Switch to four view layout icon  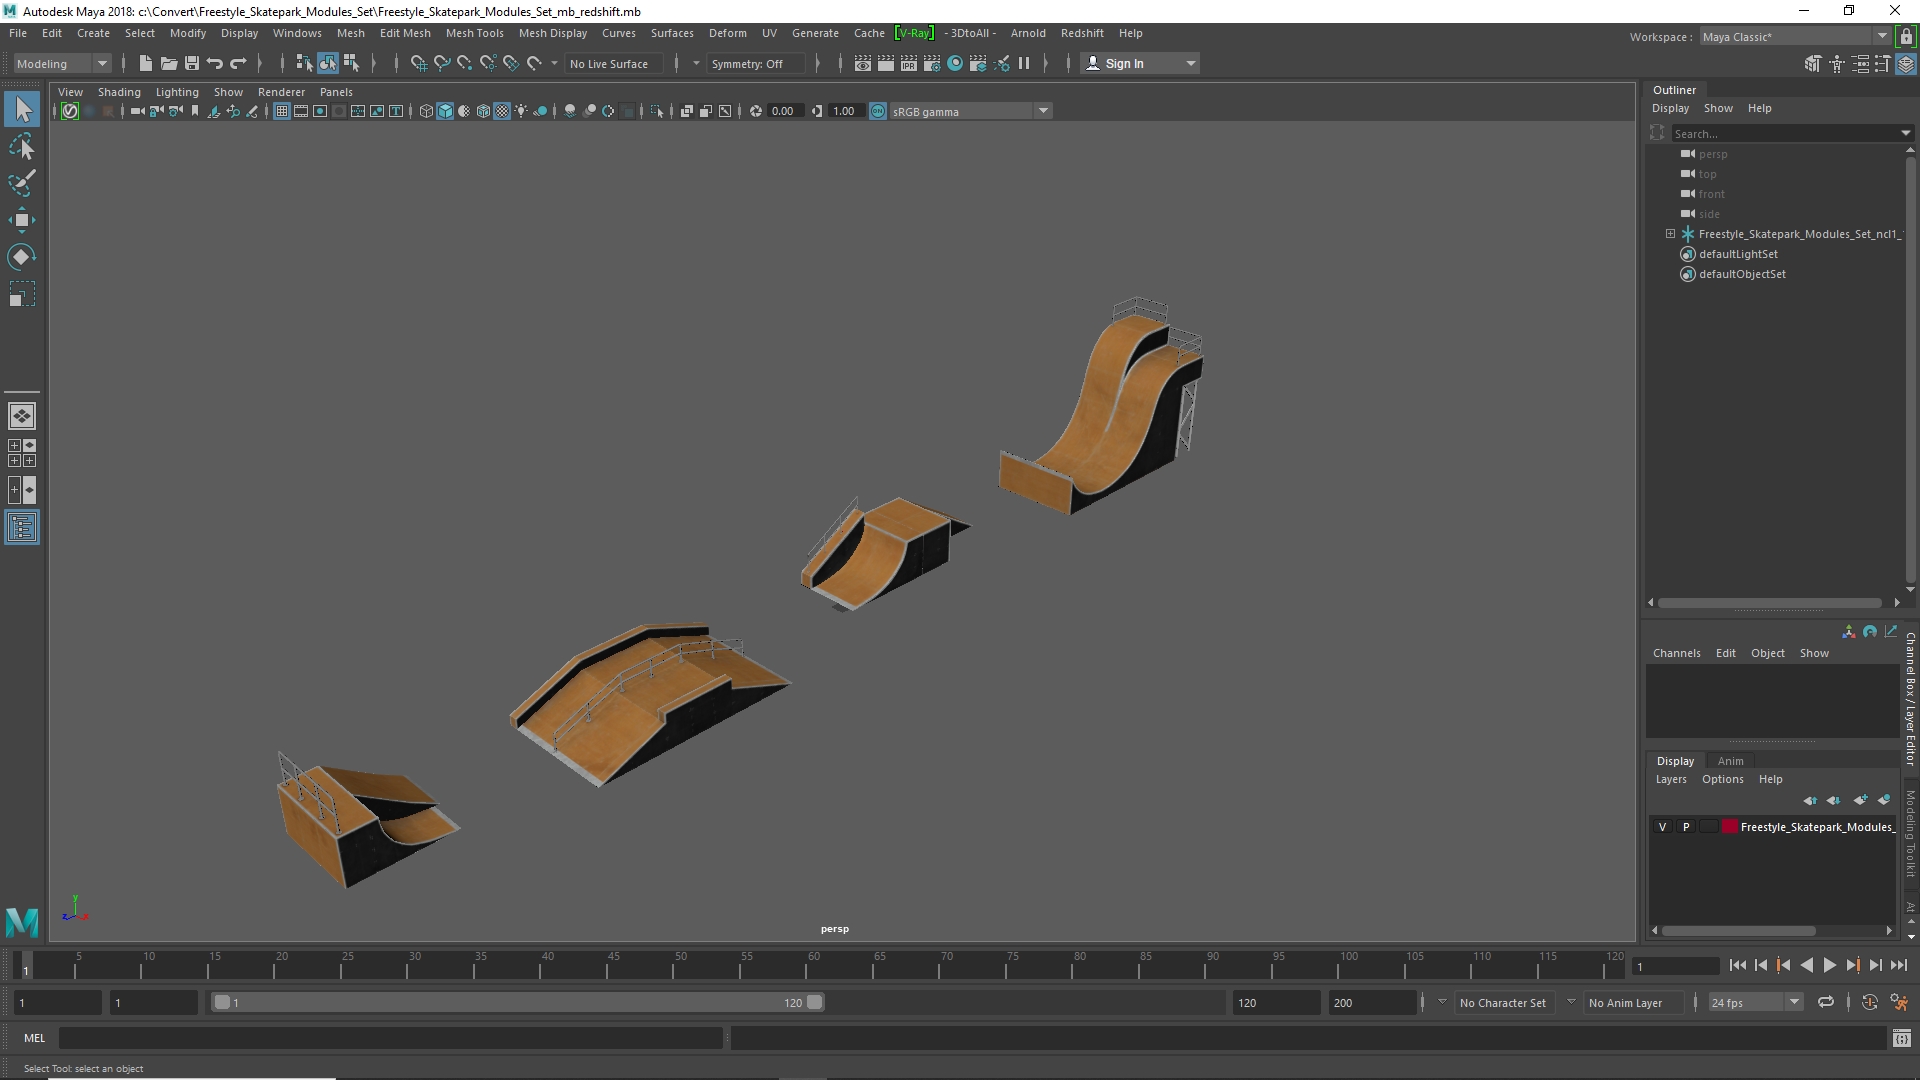pyautogui.click(x=22, y=453)
